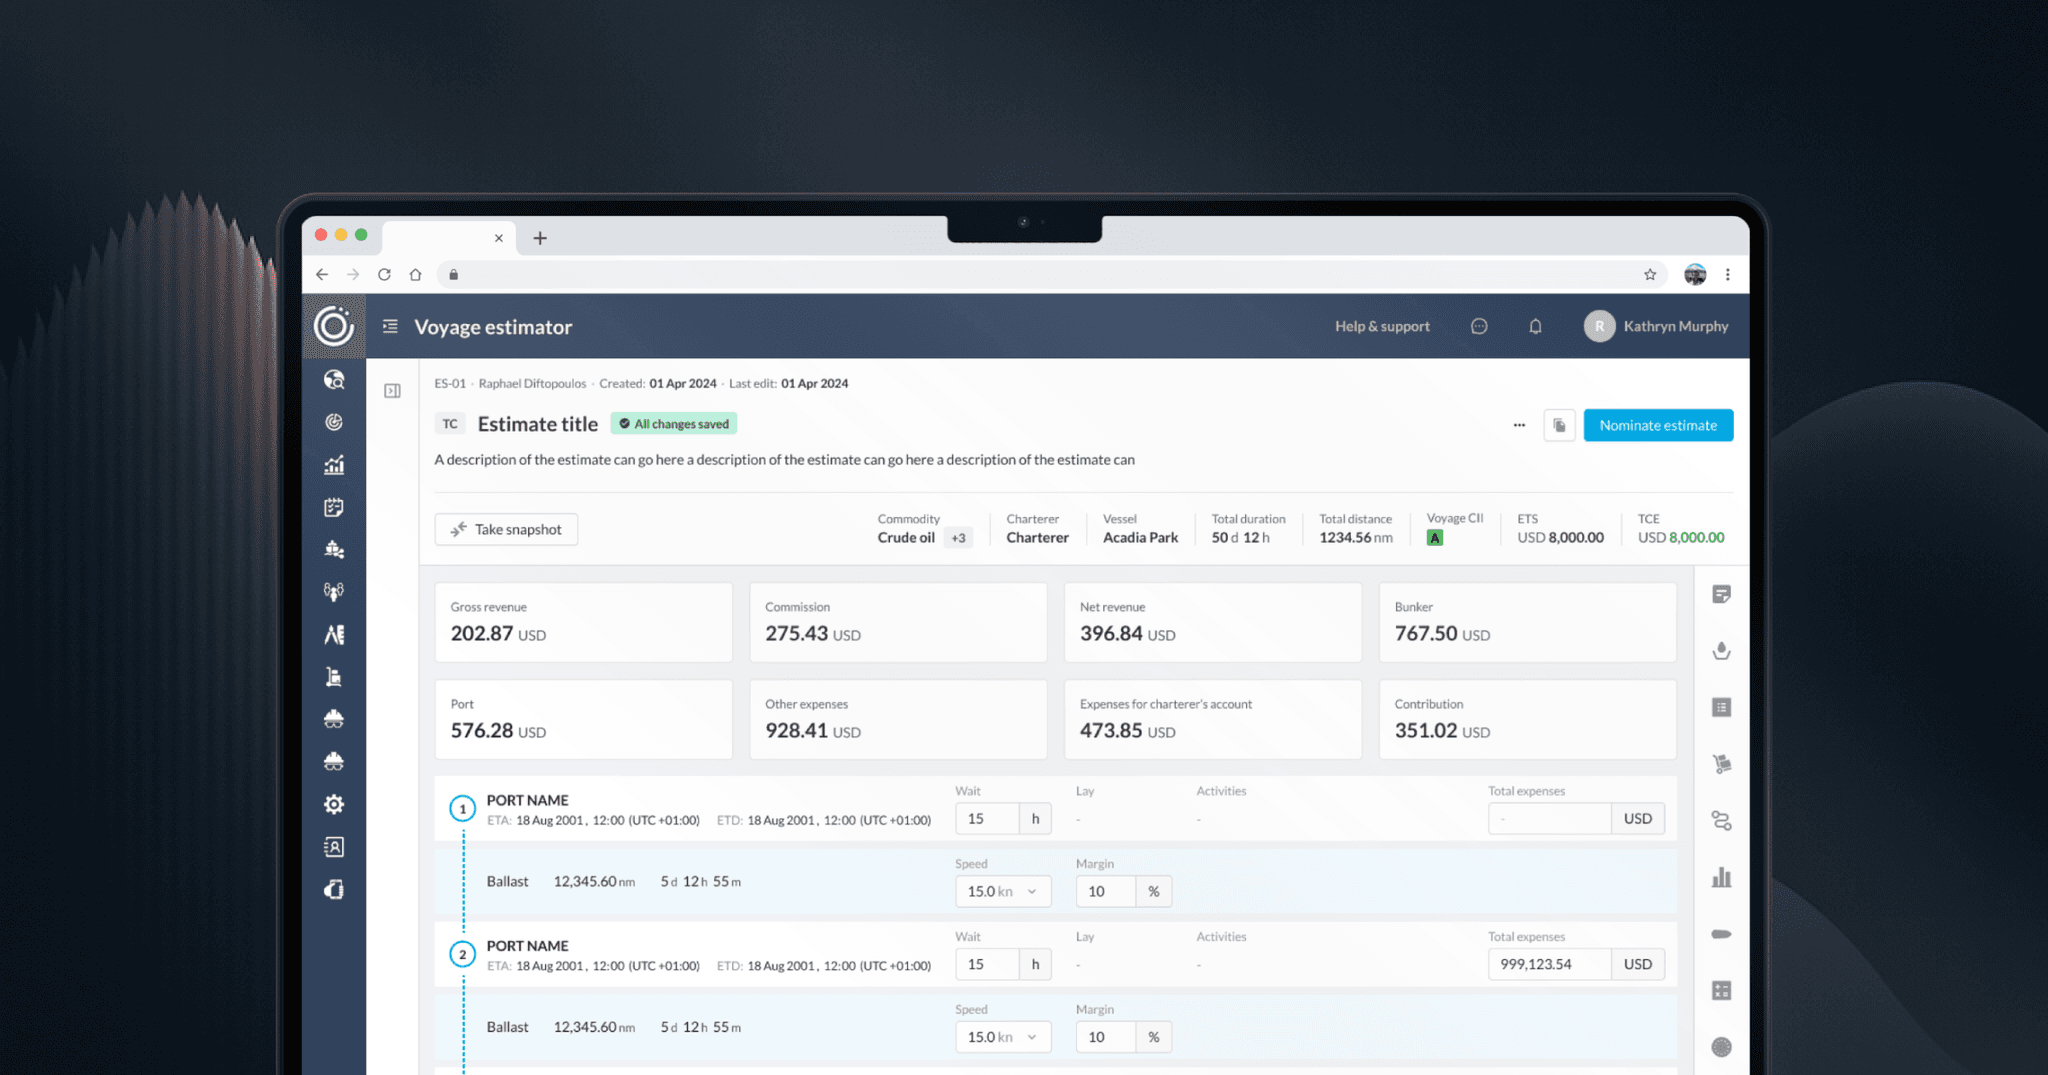Open the bunker drop icon in right rail
This screenshot has height=1075, width=2048.
click(1721, 651)
